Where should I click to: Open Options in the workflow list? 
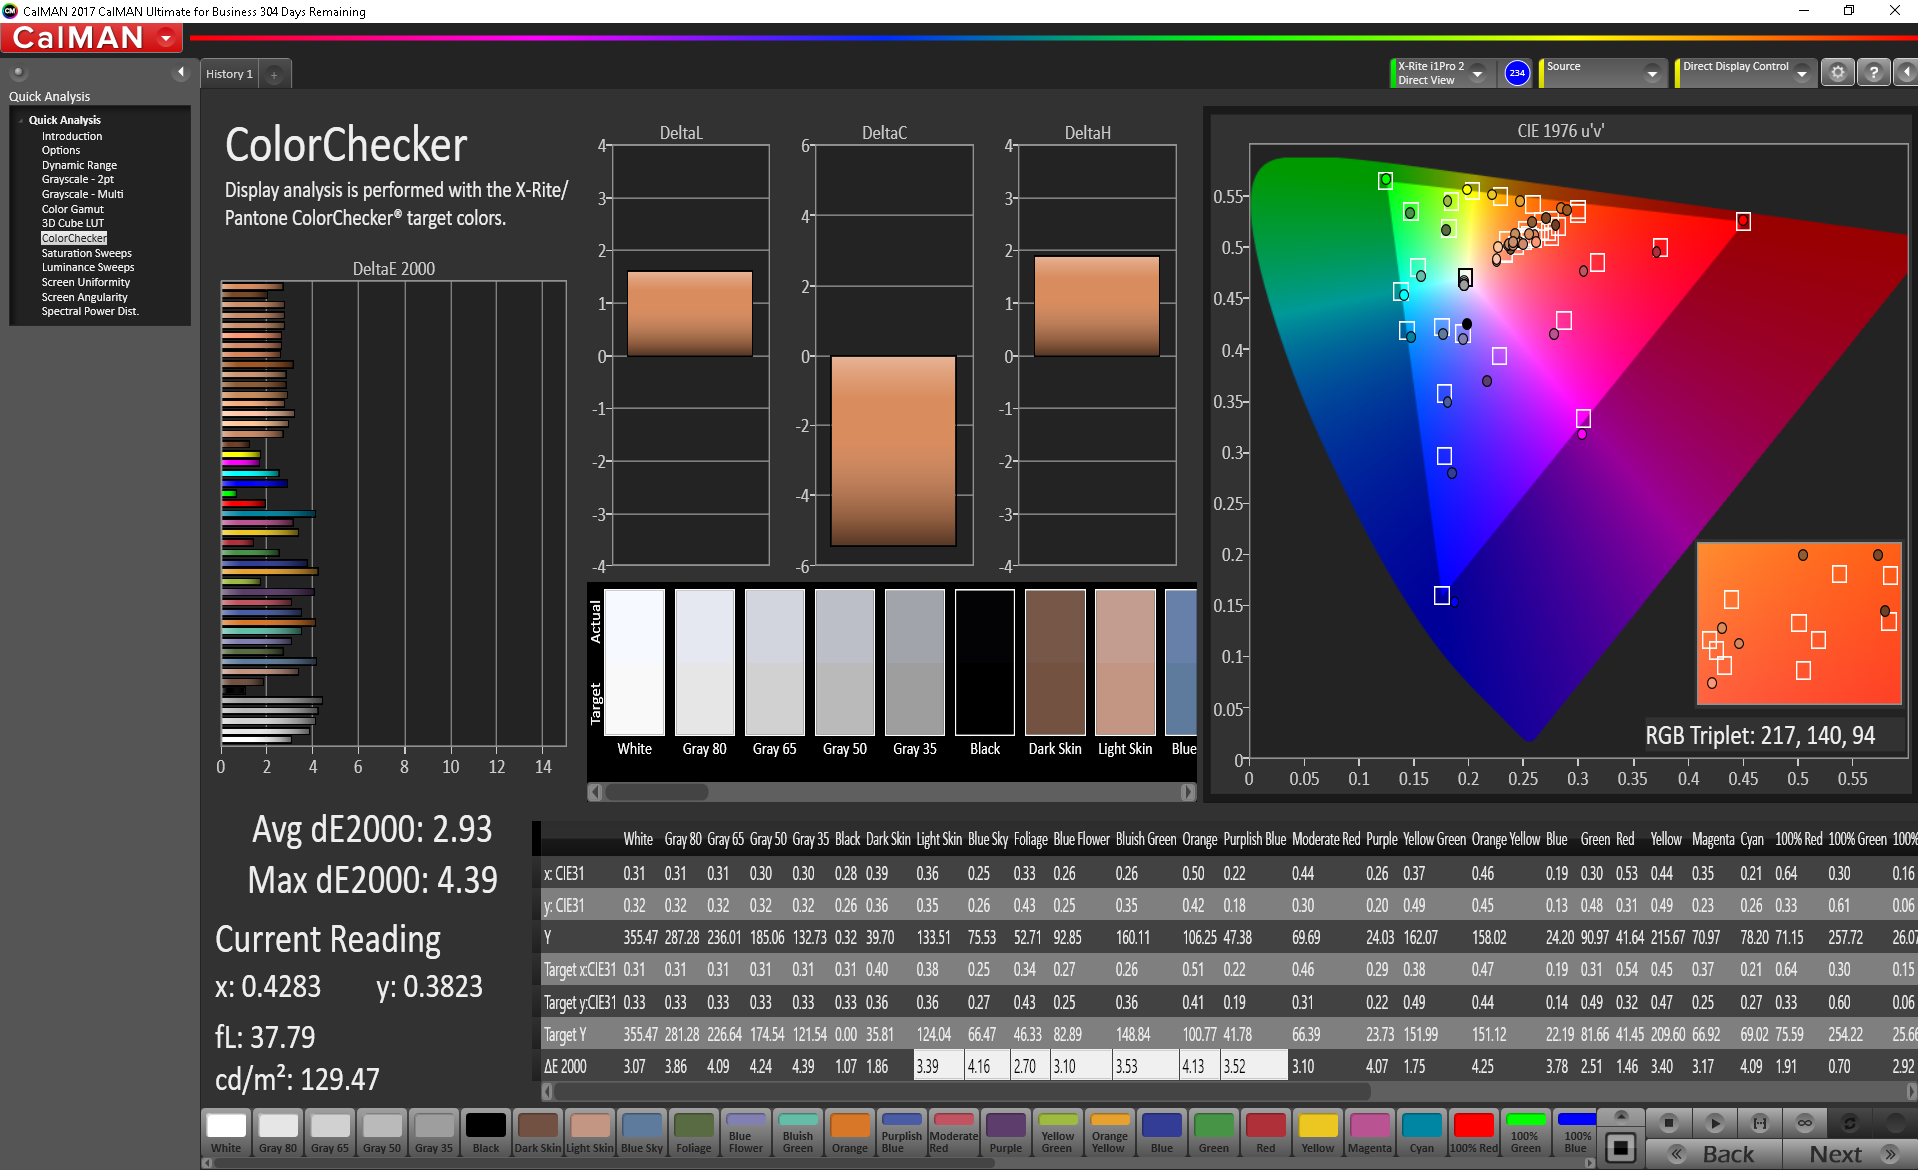[61, 150]
